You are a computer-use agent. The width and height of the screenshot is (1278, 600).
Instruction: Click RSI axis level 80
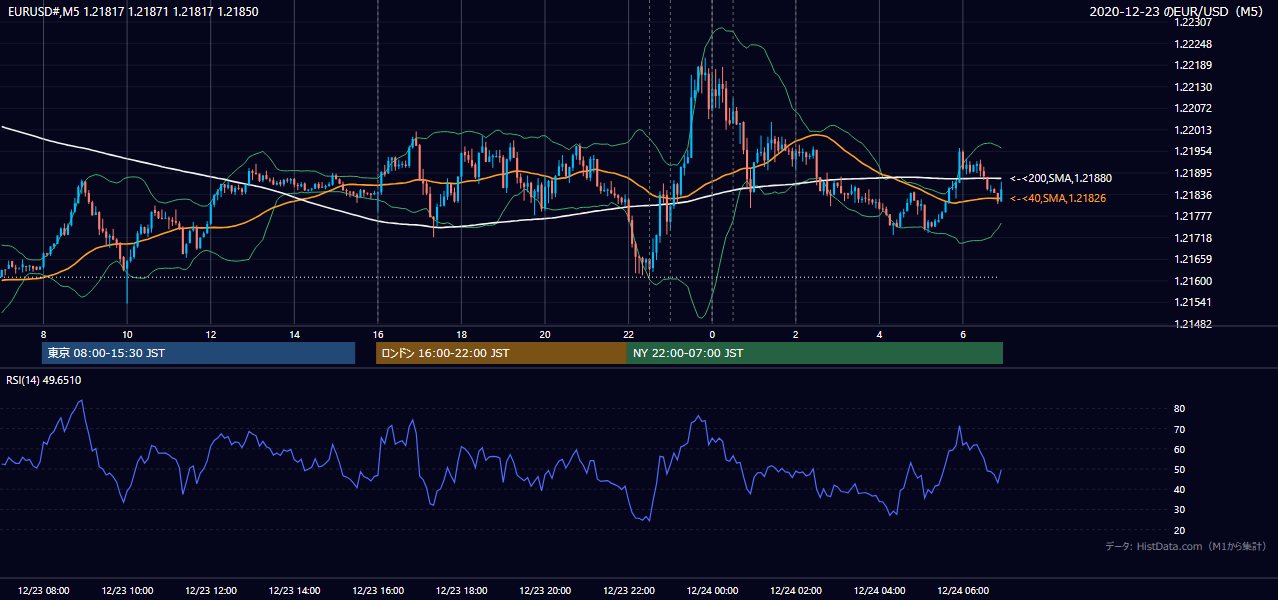(x=1179, y=409)
